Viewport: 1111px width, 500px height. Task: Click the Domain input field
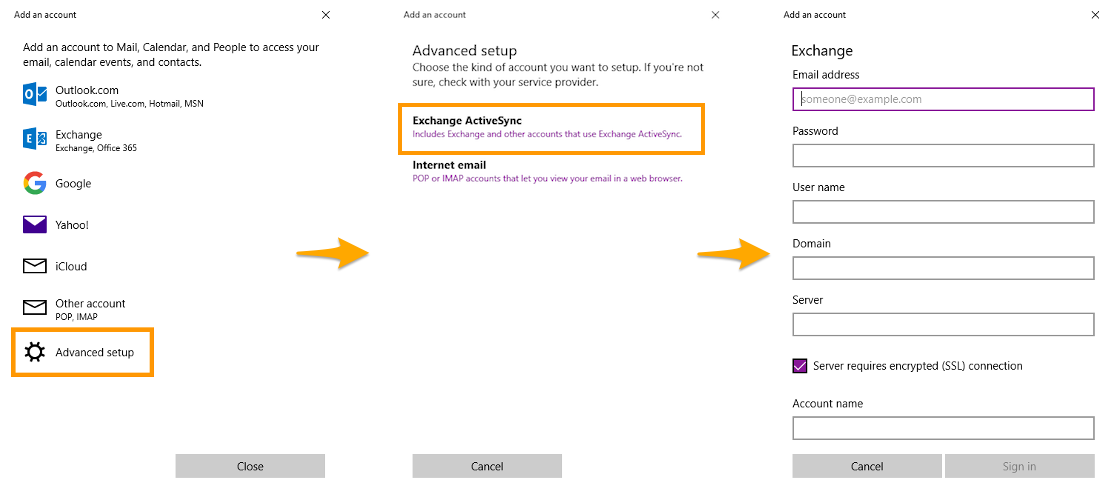tap(943, 268)
